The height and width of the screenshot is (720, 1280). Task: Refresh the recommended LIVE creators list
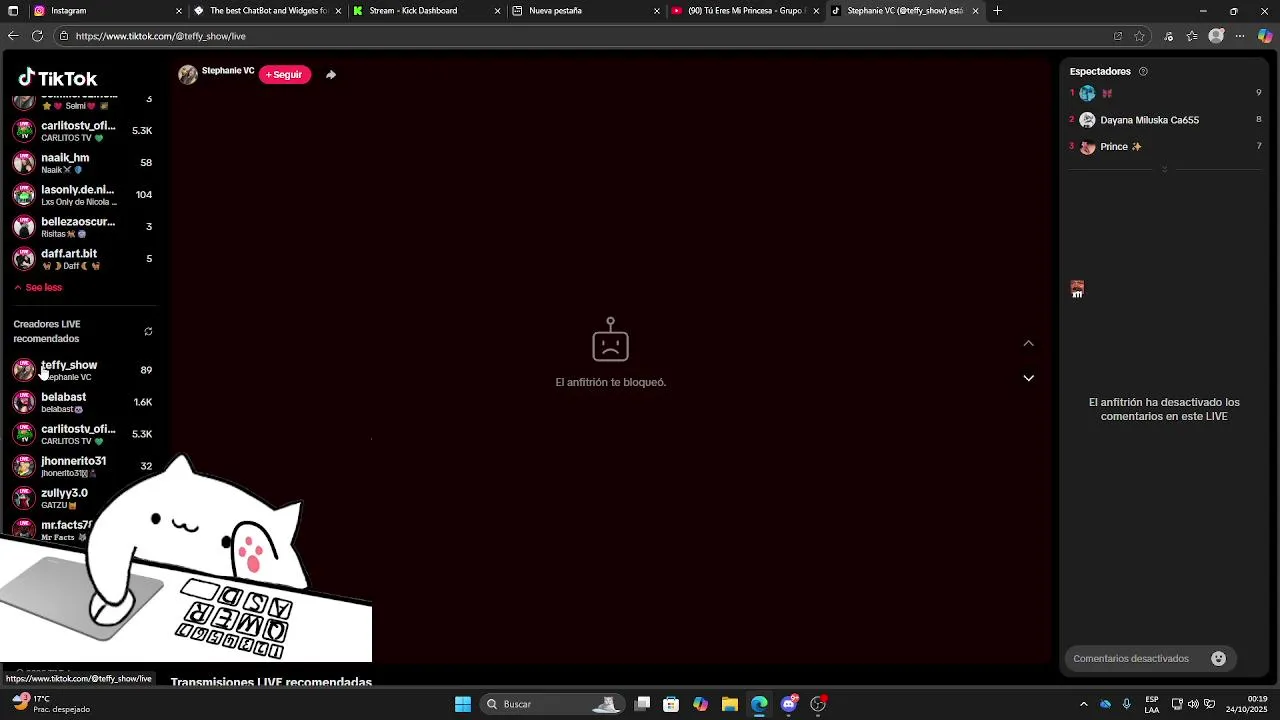[148, 331]
